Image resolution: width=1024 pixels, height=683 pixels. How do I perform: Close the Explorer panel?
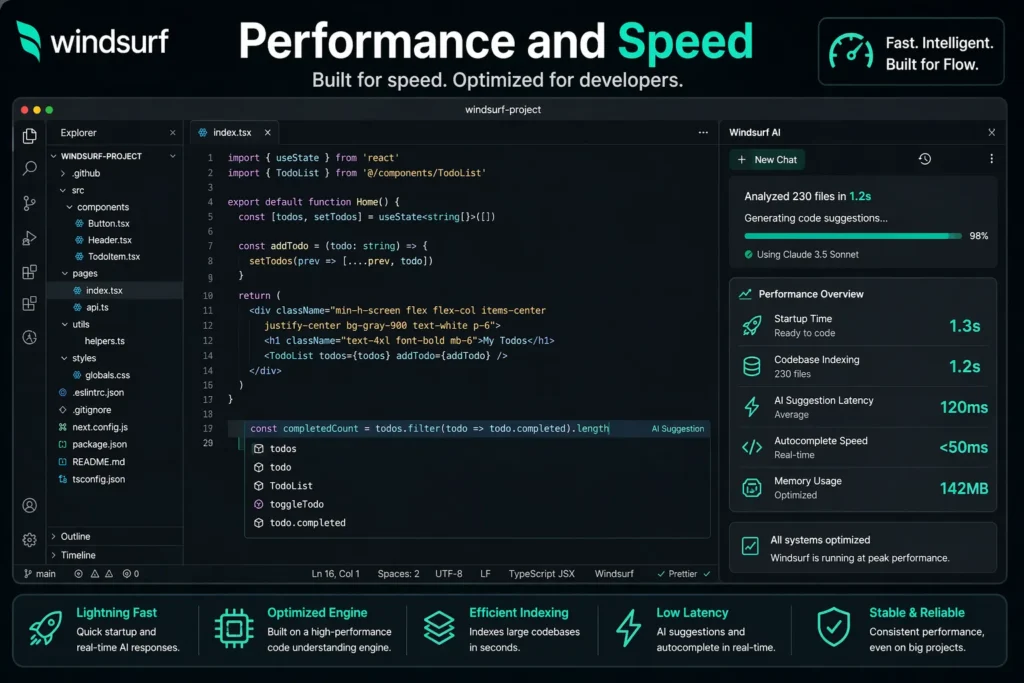coord(172,133)
